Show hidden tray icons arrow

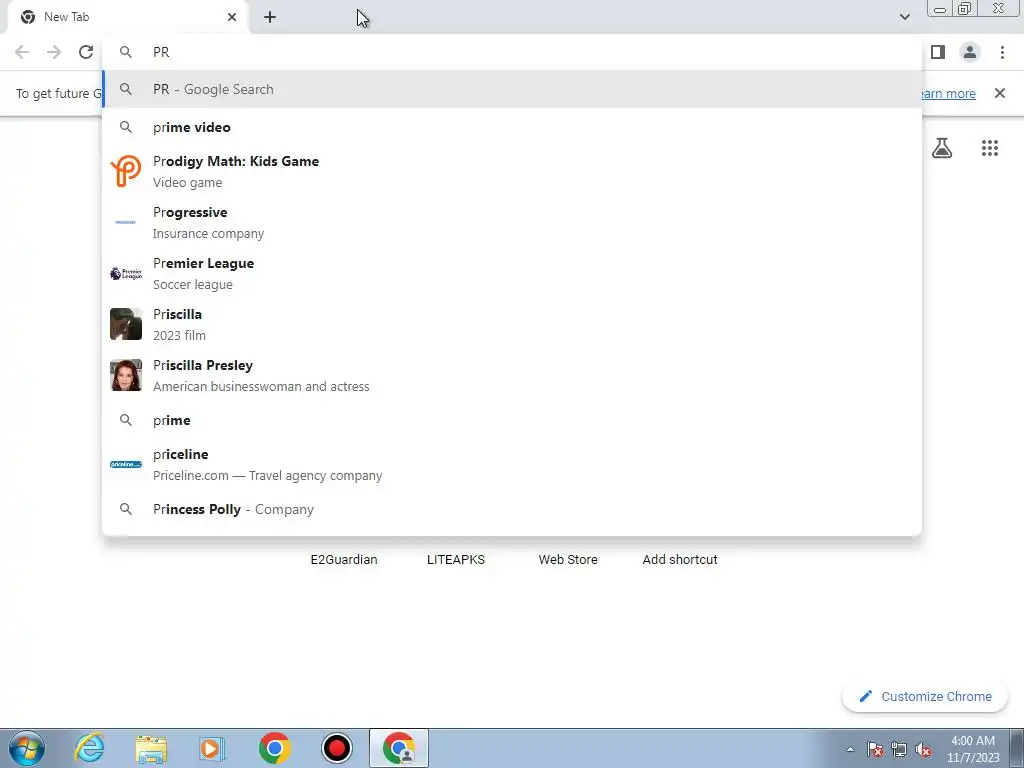(x=850, y=749)
